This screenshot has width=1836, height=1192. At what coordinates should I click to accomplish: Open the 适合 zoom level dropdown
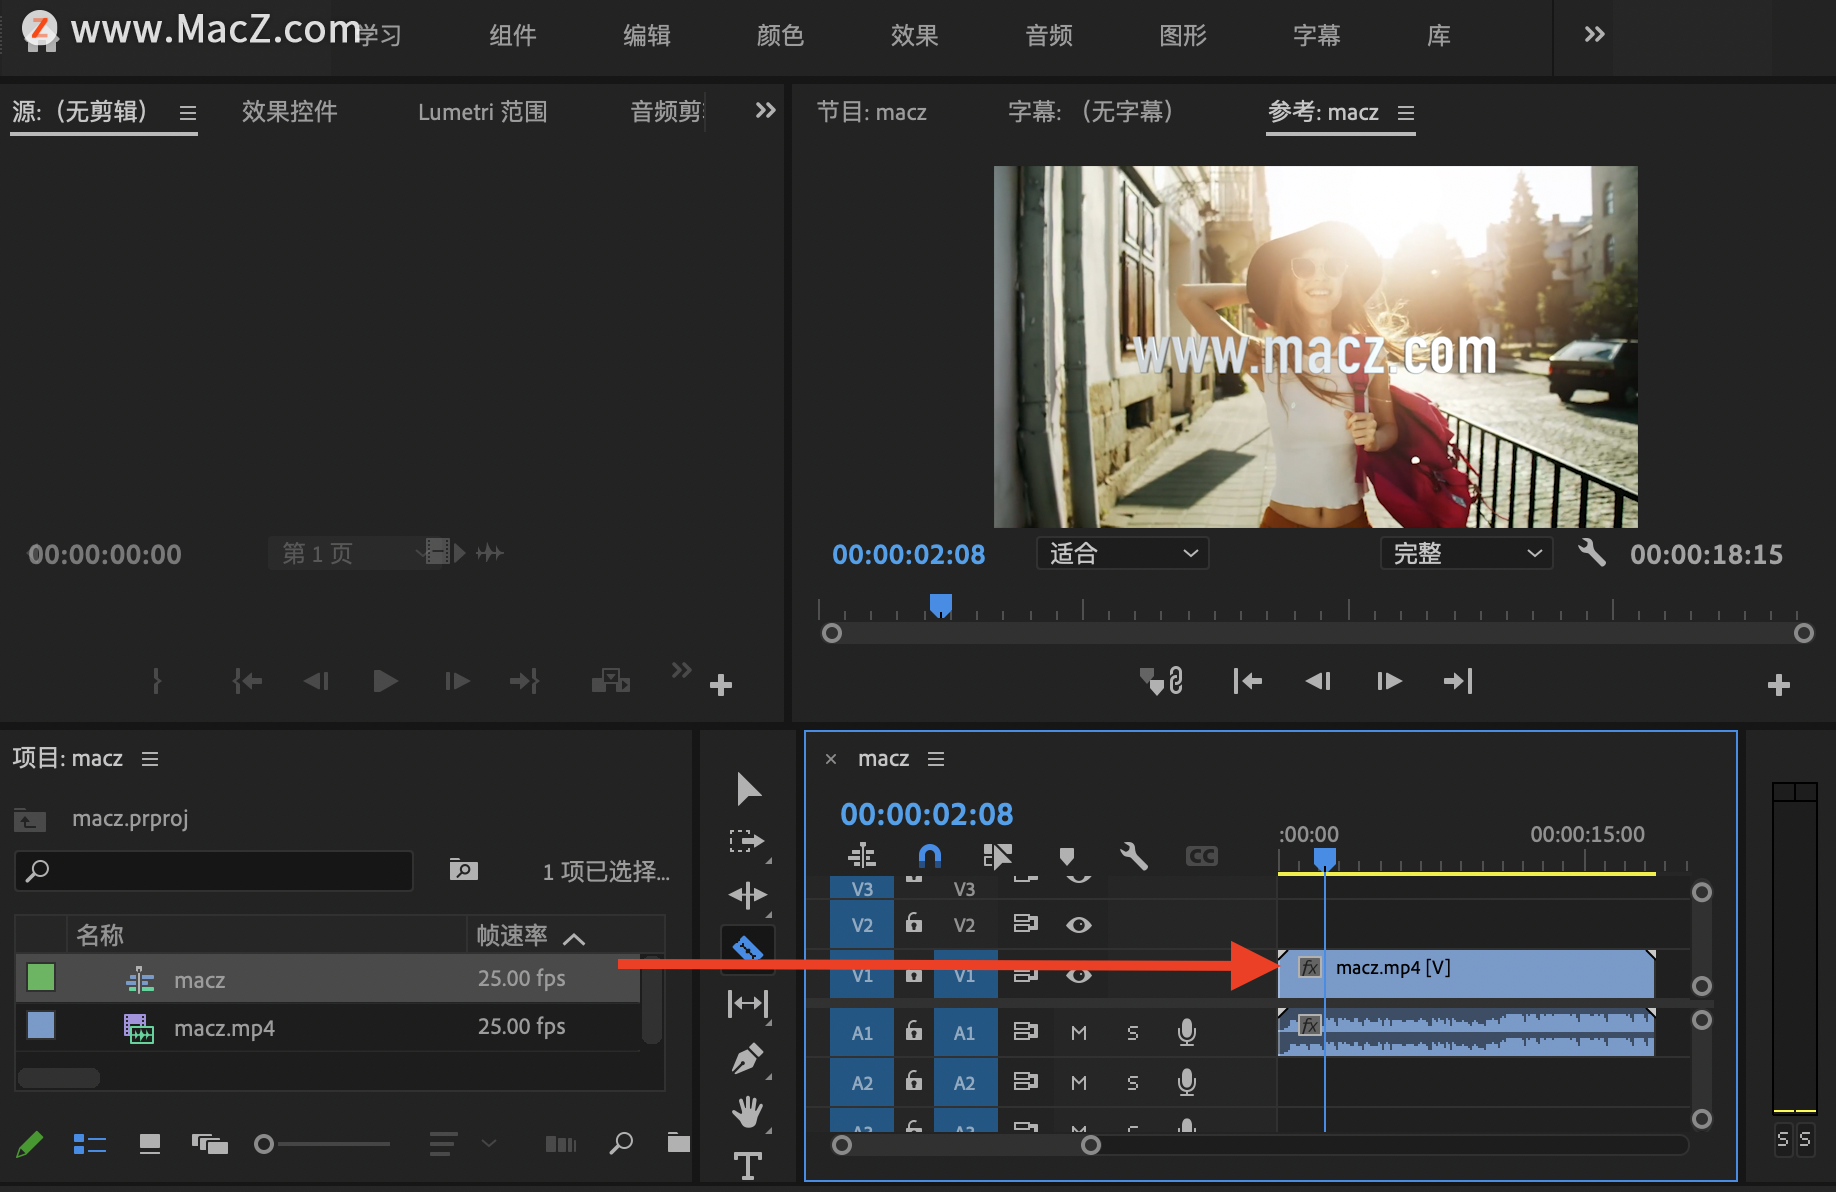tap(1122, 553)
